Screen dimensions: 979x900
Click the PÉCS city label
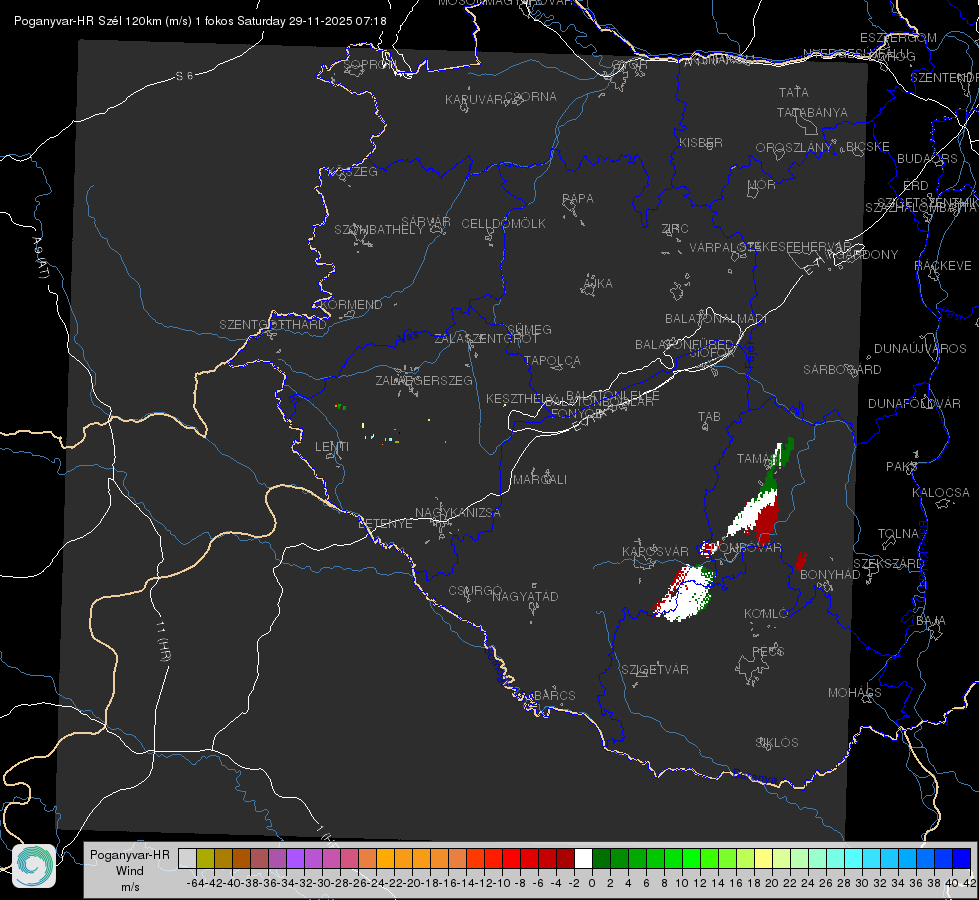[x=768, y=651]
